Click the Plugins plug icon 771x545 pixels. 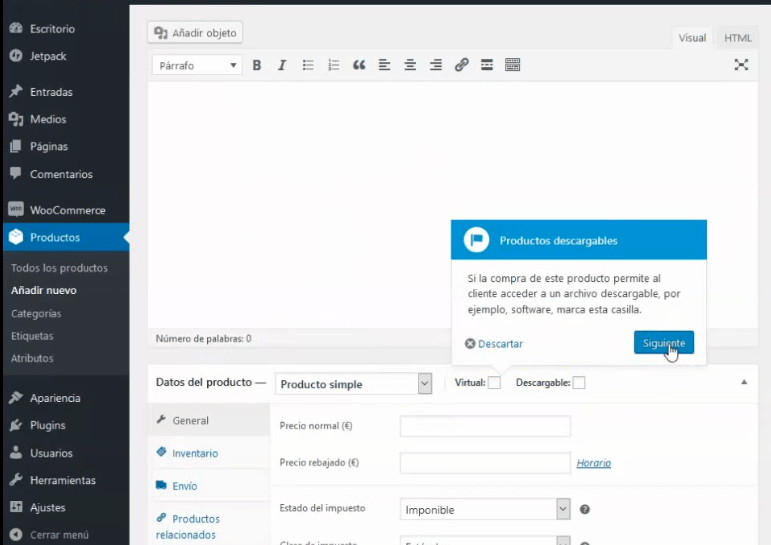click(16, 425)
